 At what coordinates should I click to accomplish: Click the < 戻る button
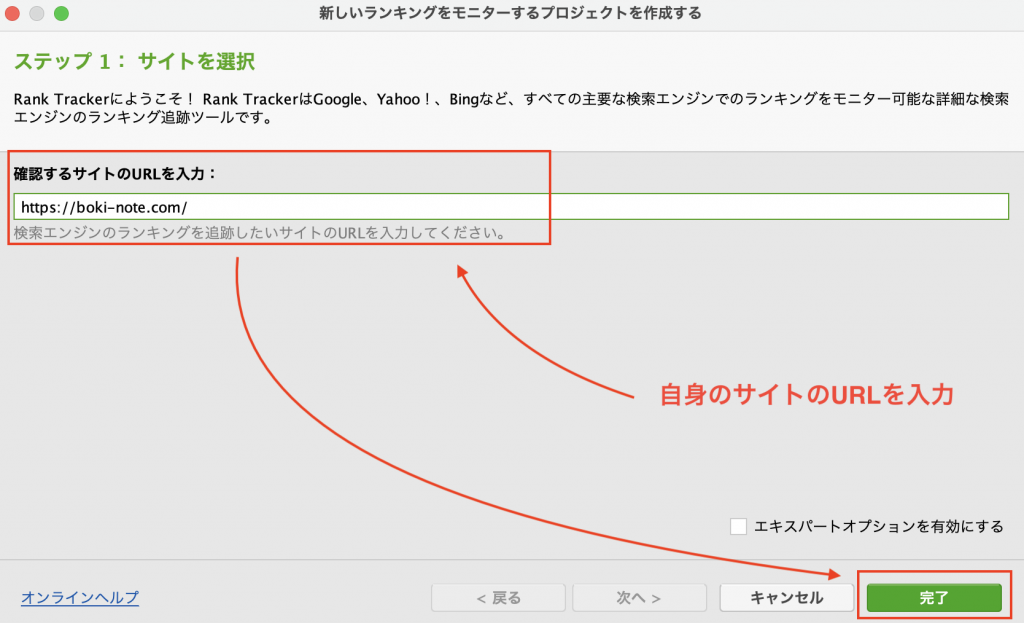click(x=498, y=598)
